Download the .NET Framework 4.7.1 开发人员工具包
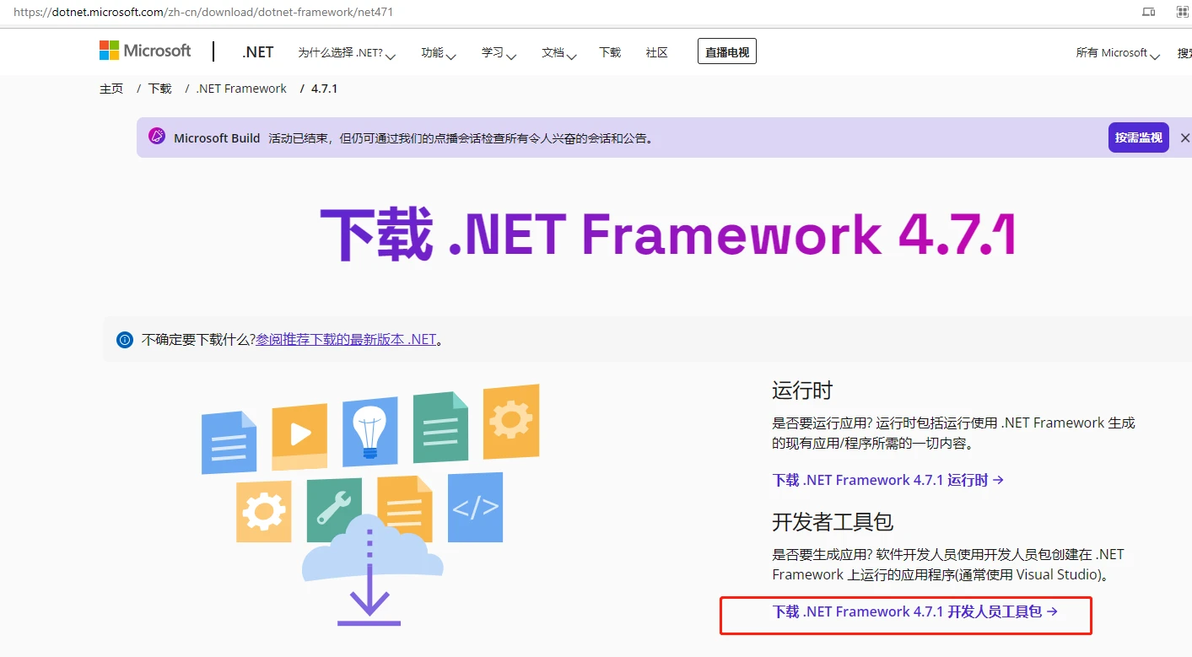 (x=915, y=611)
